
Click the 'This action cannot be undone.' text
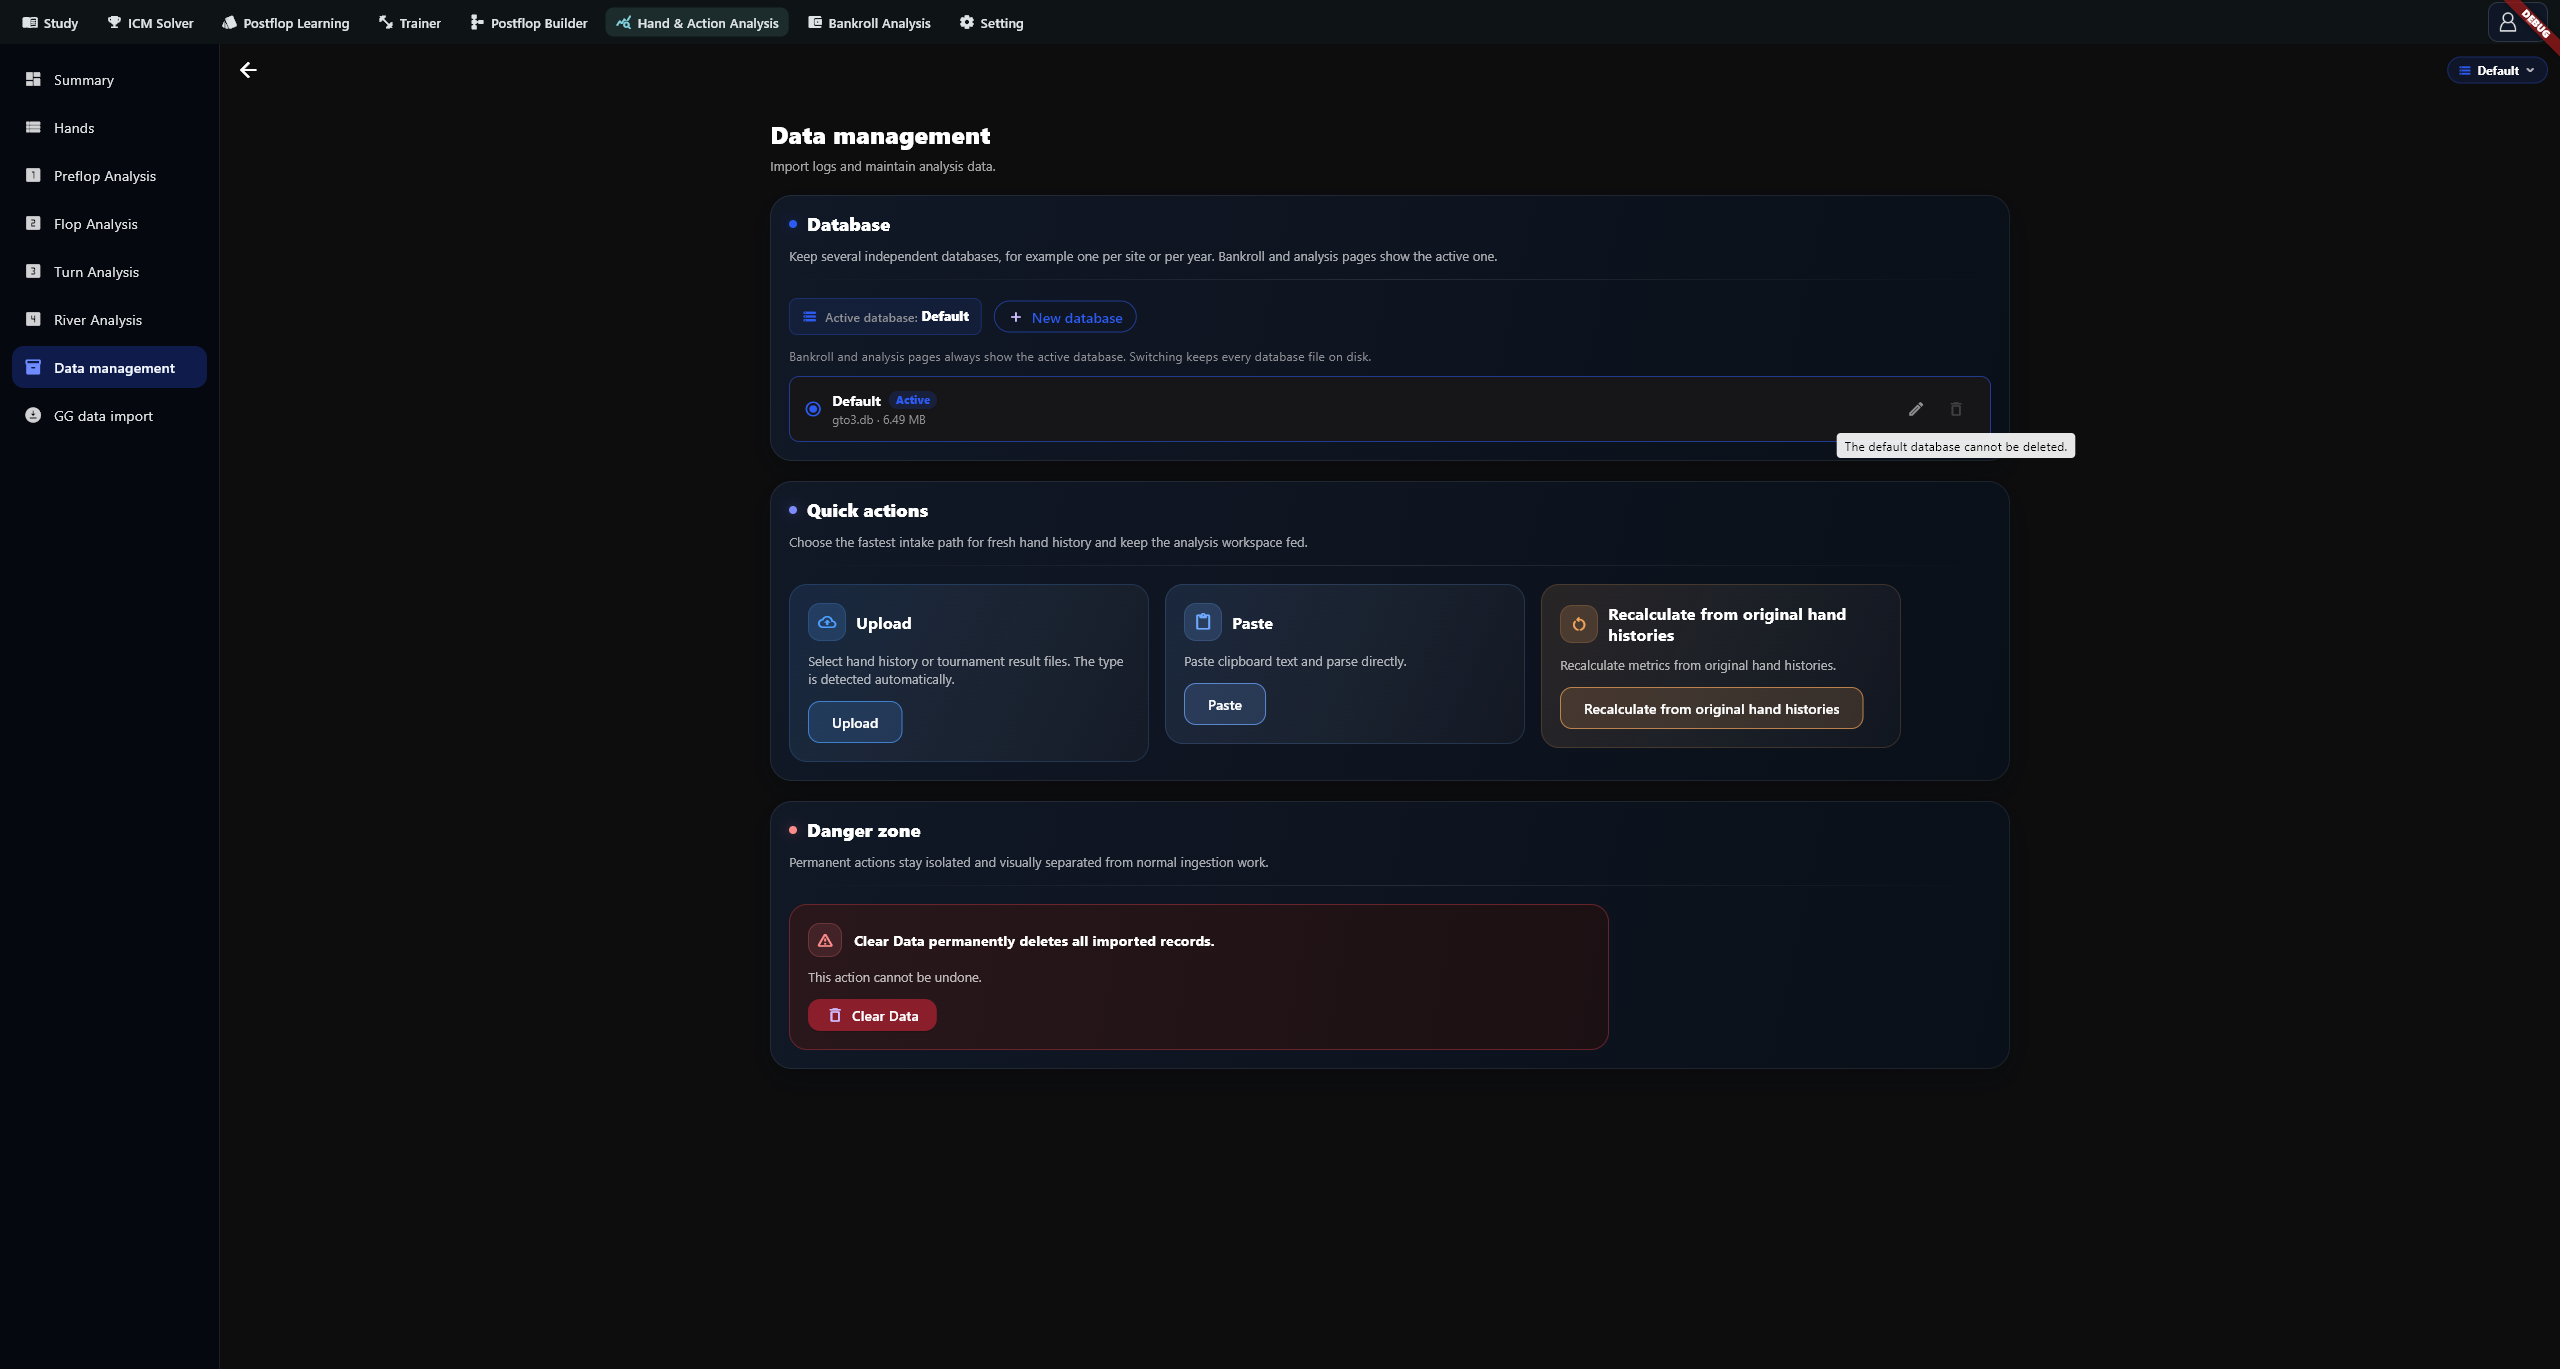click(x=894, y=977)
